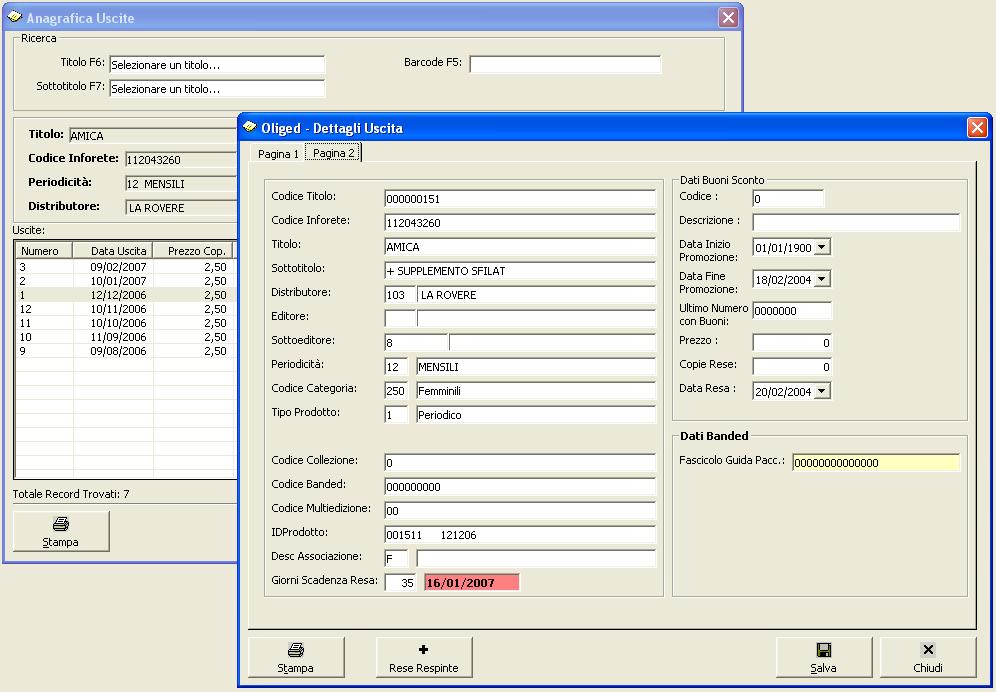Viewport: 996px width, 692px height.
Task: Click the Anagrafica Uscite title bar icon
Action: [x=15, y=17]
